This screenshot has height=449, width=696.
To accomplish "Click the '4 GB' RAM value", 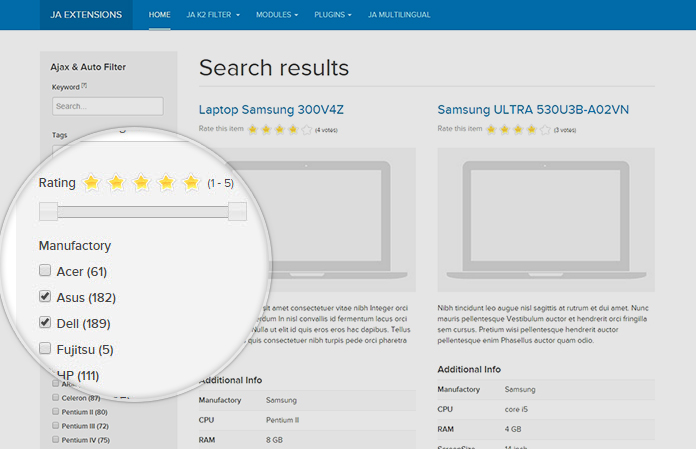I will tap(513, 429).
